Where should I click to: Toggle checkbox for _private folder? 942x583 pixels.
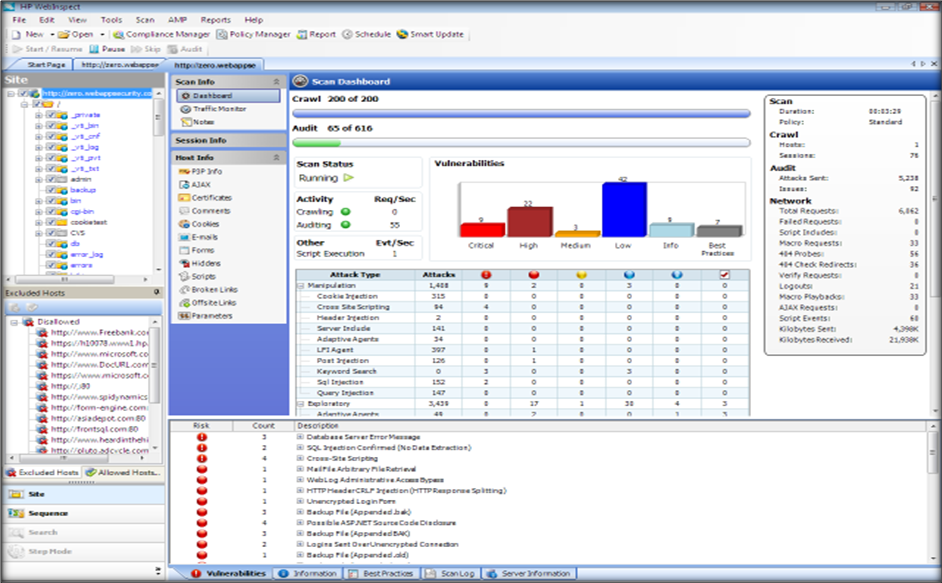(x=51, y=115)
